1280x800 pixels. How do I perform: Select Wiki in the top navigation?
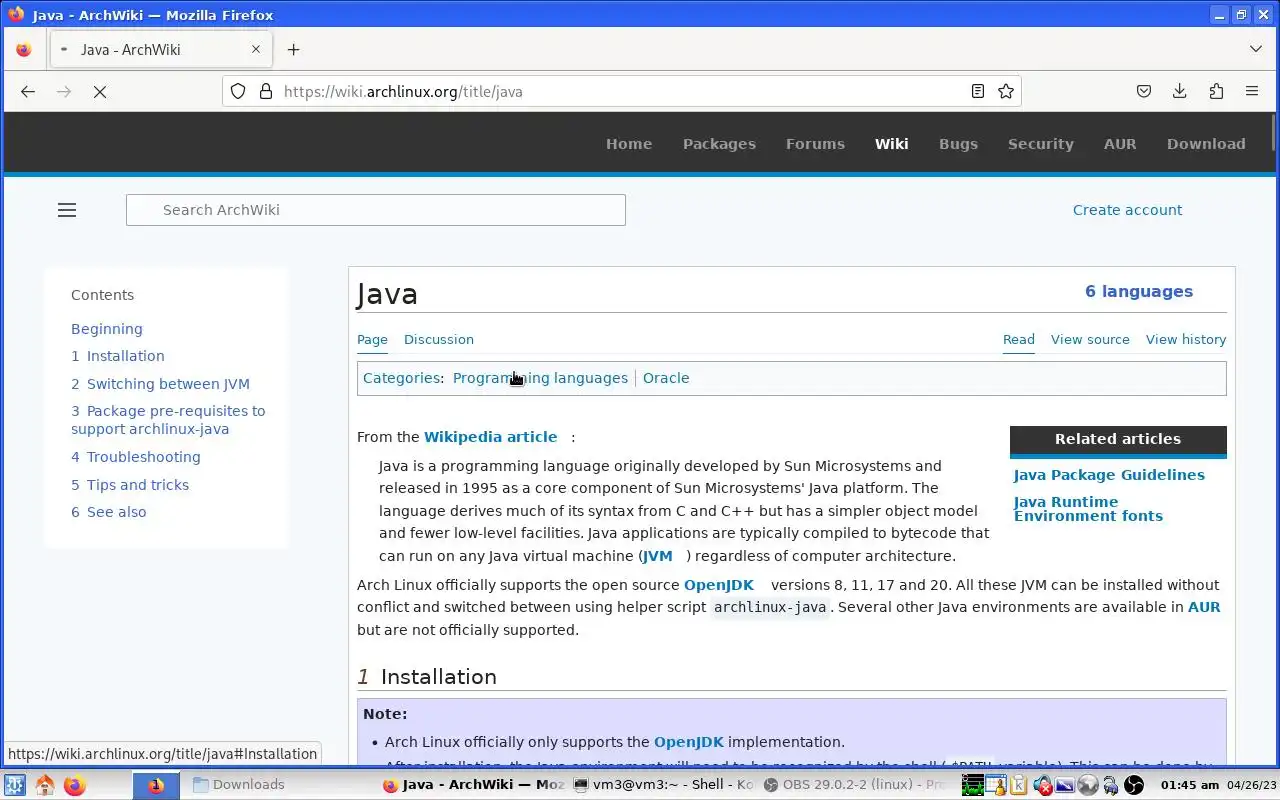892,144
